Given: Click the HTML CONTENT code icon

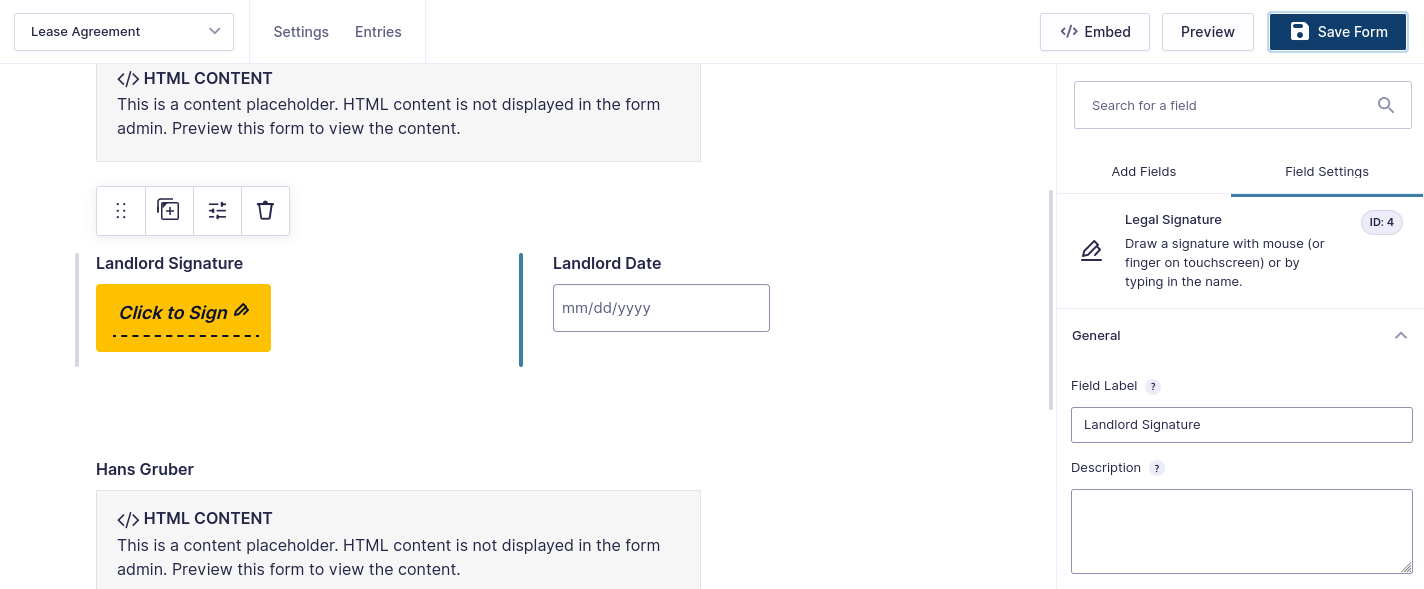Looking at the screenshot, I should tap(129, 78).
